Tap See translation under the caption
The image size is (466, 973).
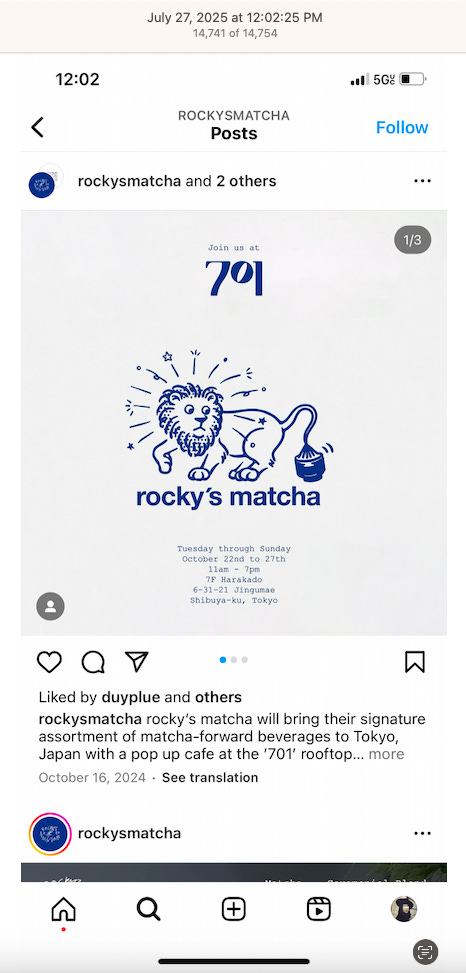pyautogui.click(x=210, y=778)
